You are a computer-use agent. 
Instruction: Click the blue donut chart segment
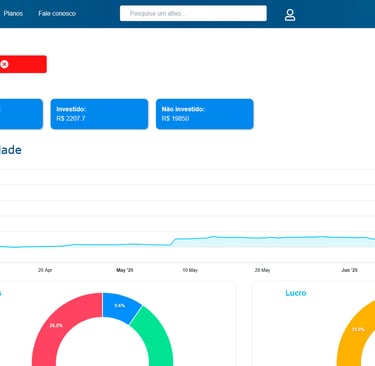point(119,306)
